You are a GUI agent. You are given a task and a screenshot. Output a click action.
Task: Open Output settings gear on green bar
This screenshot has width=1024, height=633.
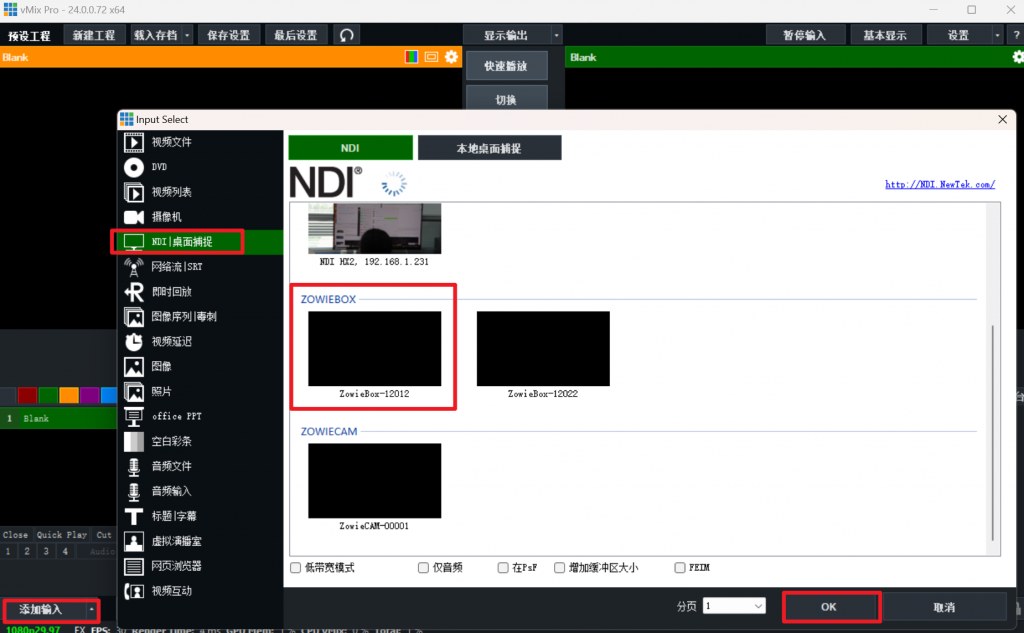pyautogui.click(x=1017, y=57)
